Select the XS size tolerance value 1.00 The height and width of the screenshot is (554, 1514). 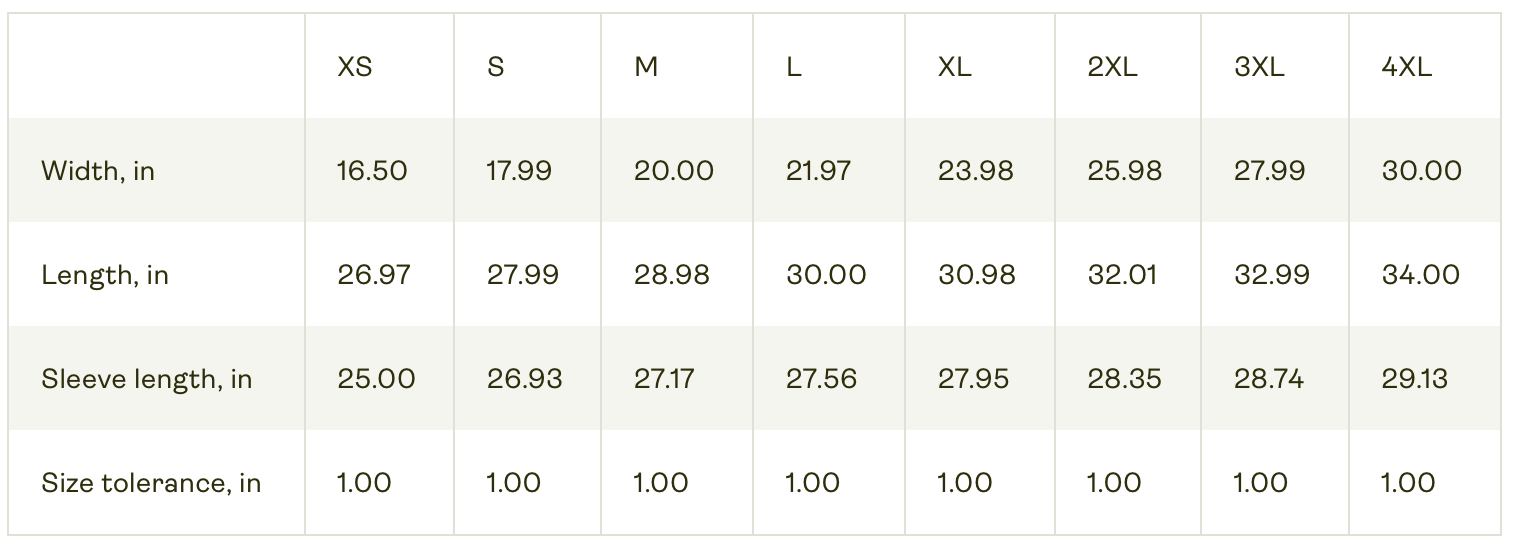tap(364, 483)
